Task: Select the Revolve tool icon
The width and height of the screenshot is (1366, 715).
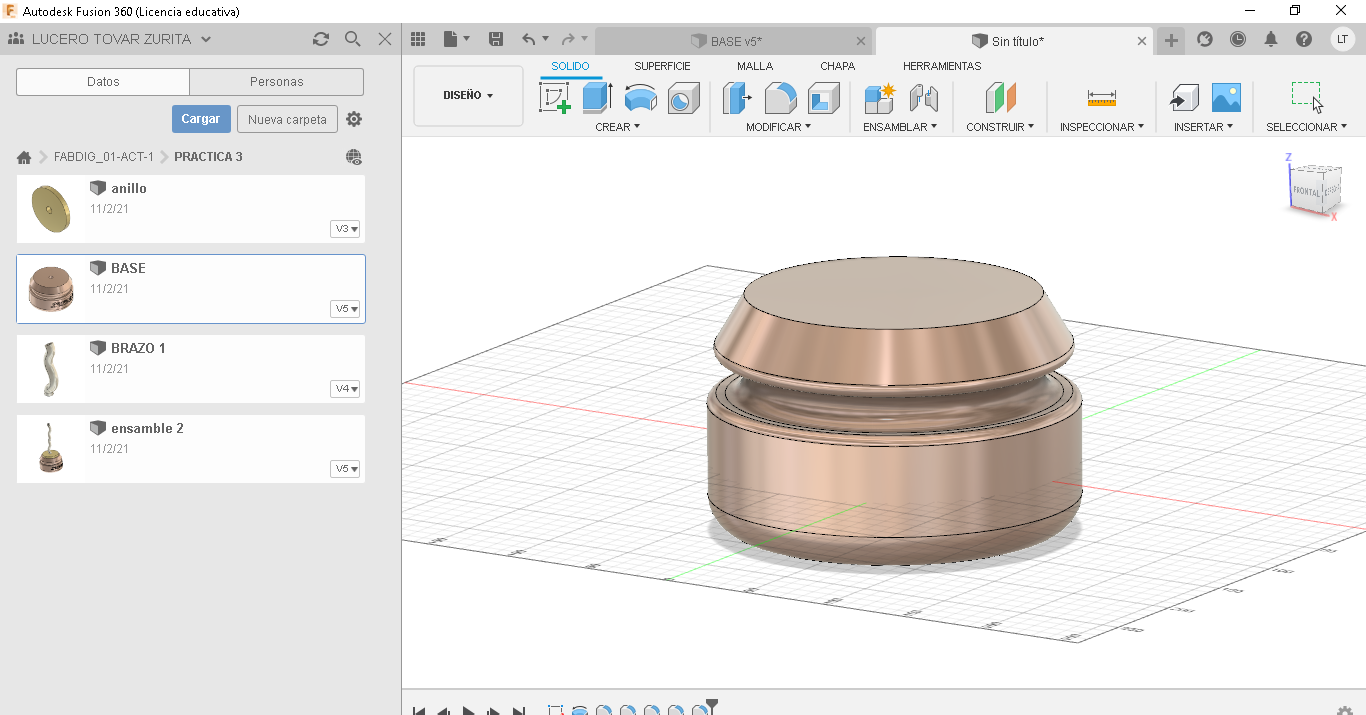Action: pyautogui.click(x=640, y=98)
